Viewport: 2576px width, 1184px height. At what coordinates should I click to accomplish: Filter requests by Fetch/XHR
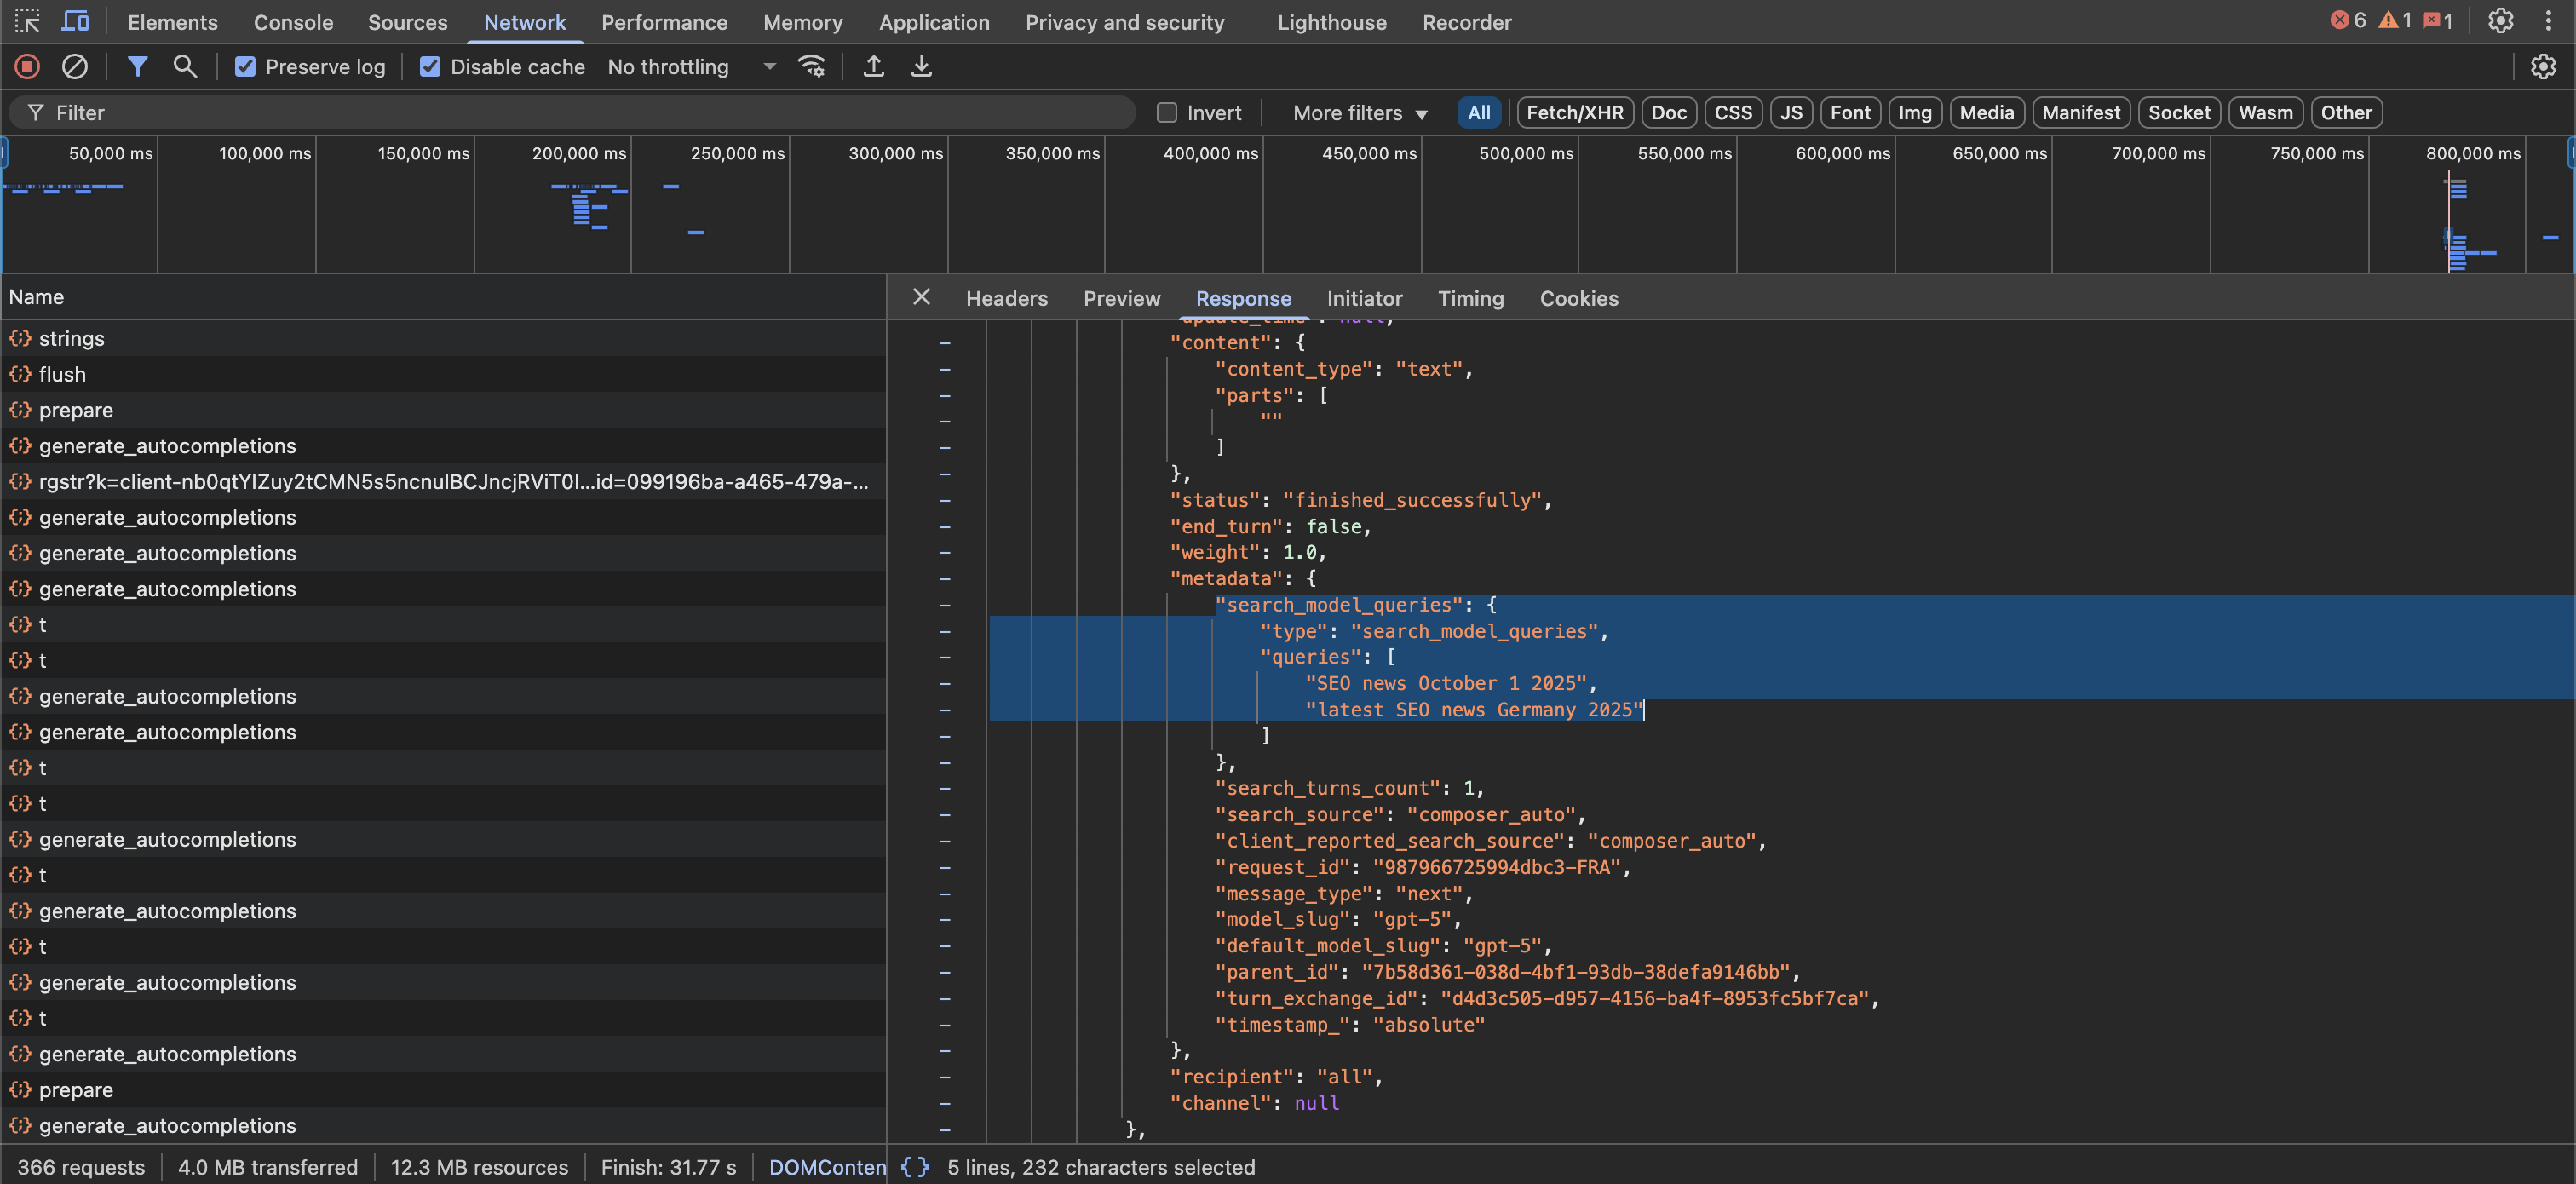(x=1573, y=112)
